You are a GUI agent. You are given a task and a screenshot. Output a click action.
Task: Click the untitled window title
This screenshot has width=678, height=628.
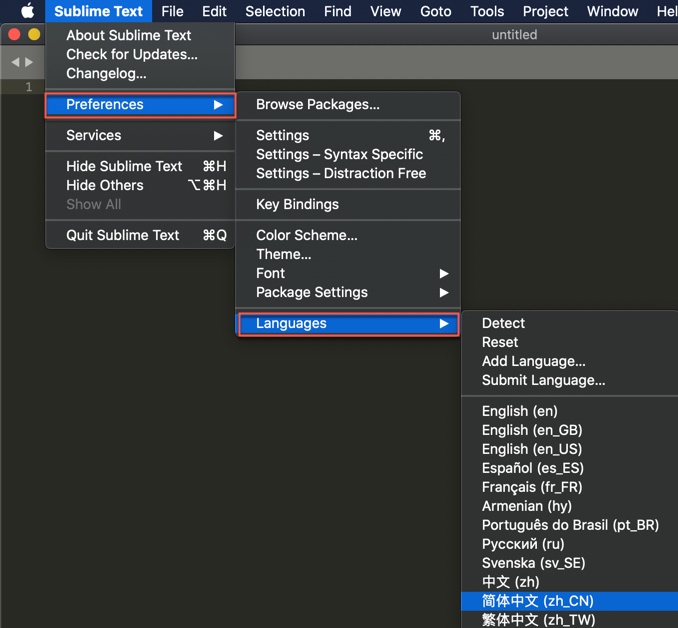(514, 35)
